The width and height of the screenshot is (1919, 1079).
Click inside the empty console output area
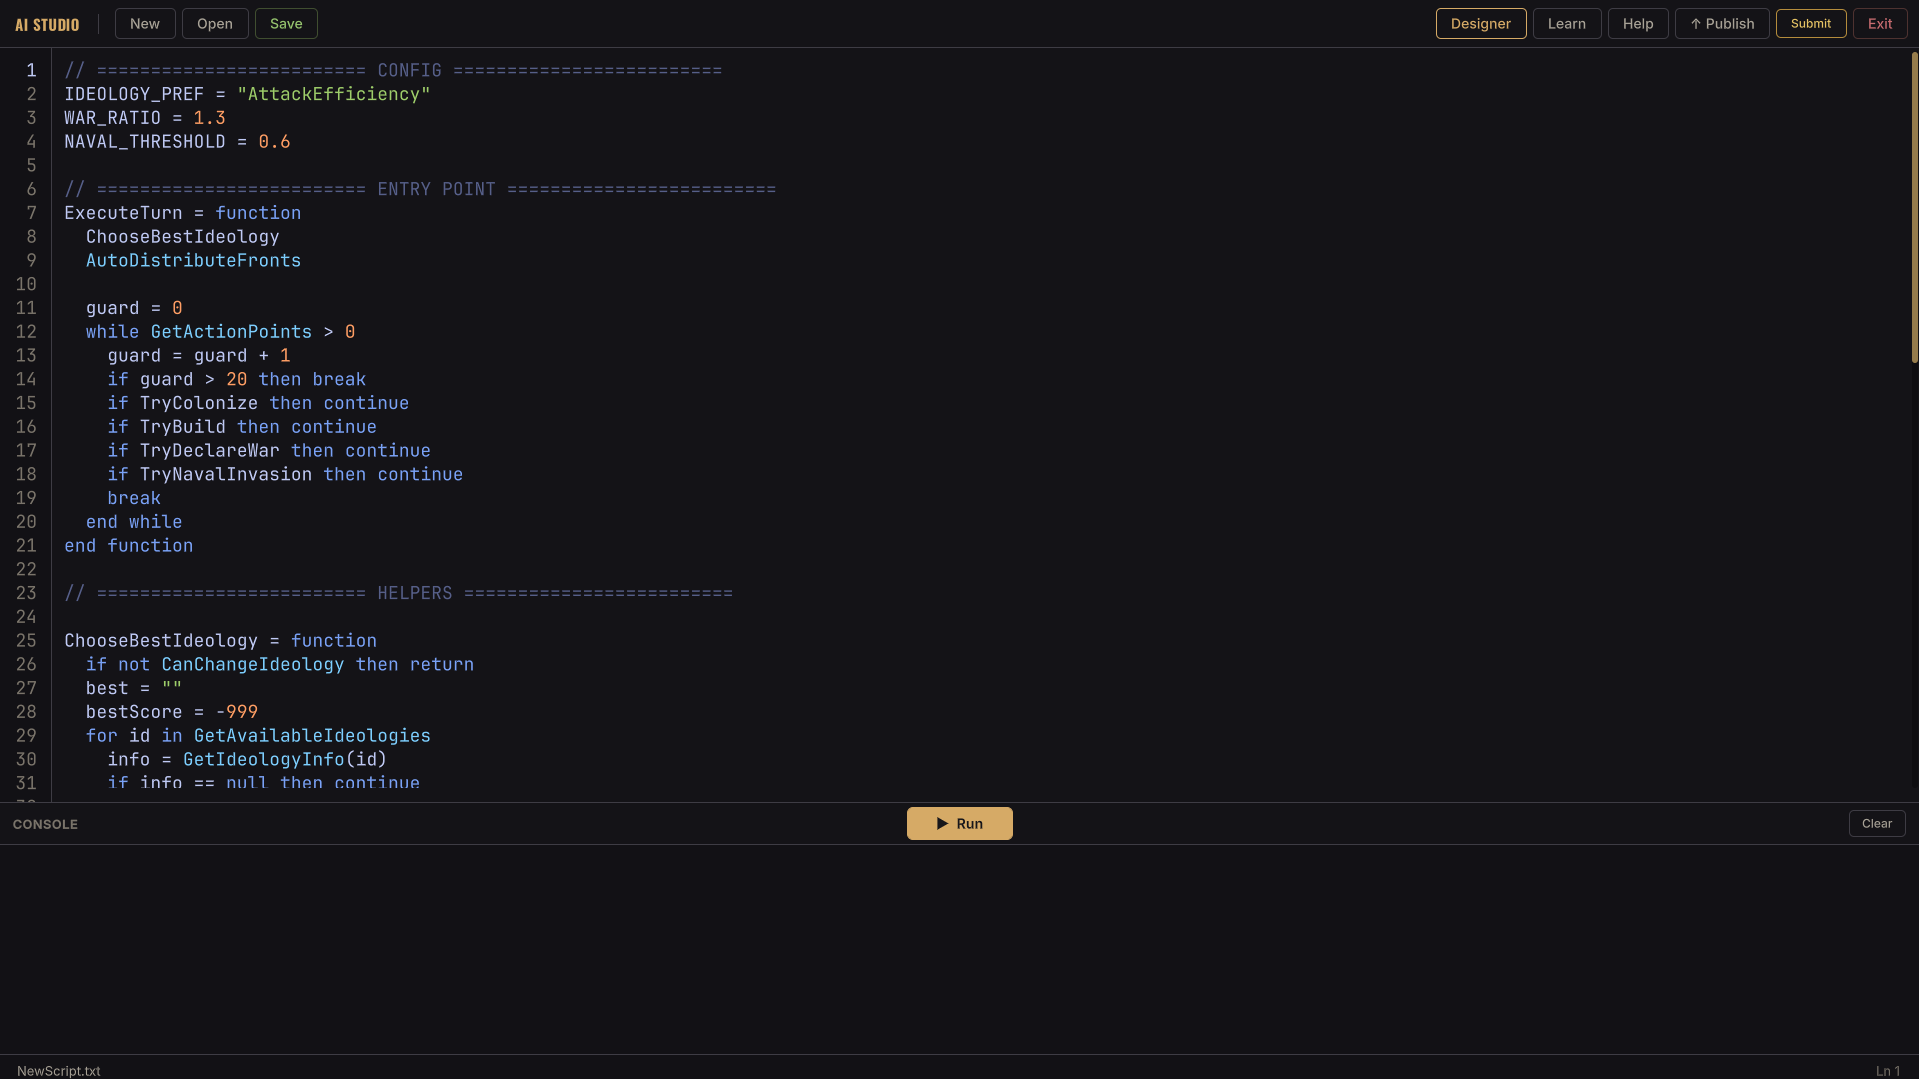coord(959,949)
